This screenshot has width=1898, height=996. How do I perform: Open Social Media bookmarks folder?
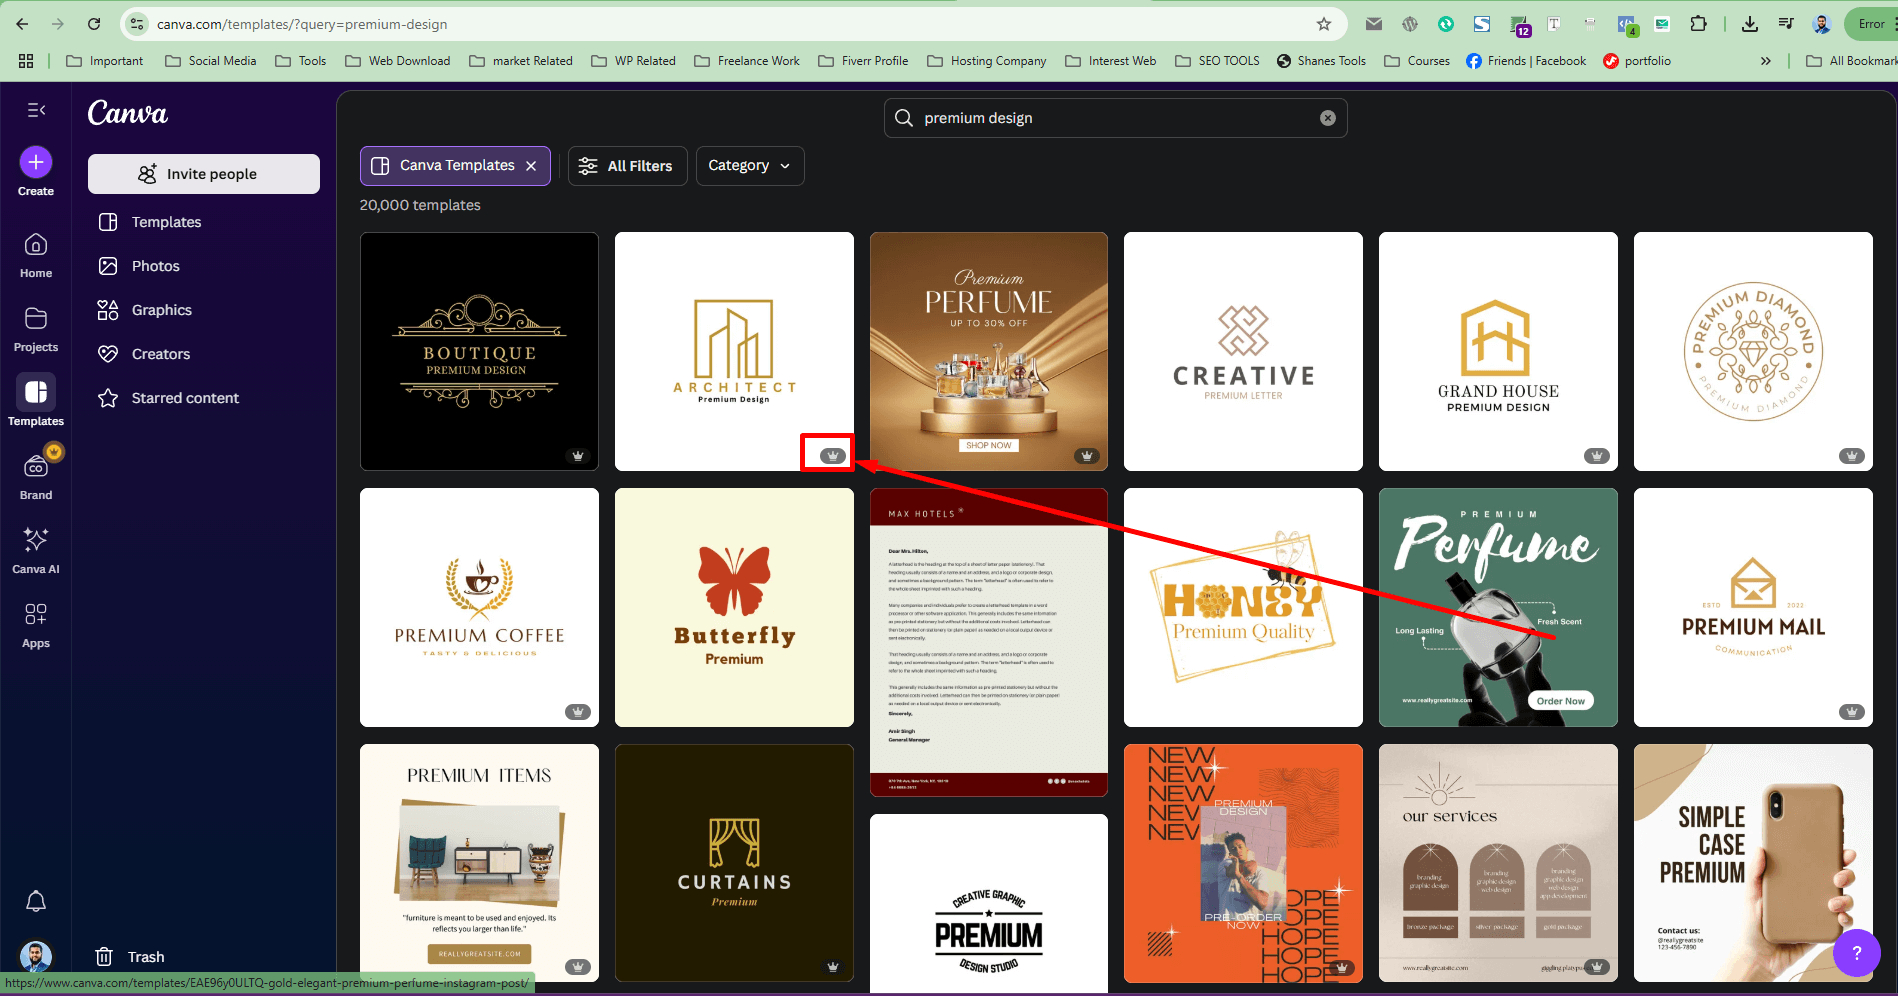211,61
